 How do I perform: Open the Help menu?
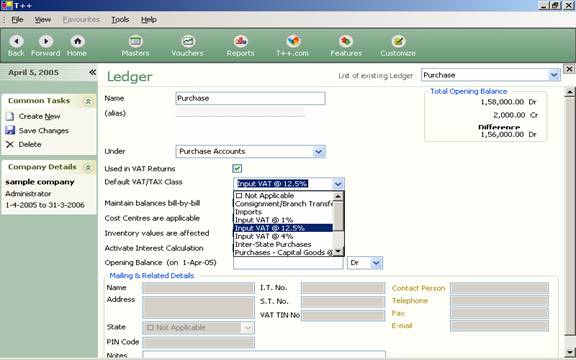click(149, 19)
